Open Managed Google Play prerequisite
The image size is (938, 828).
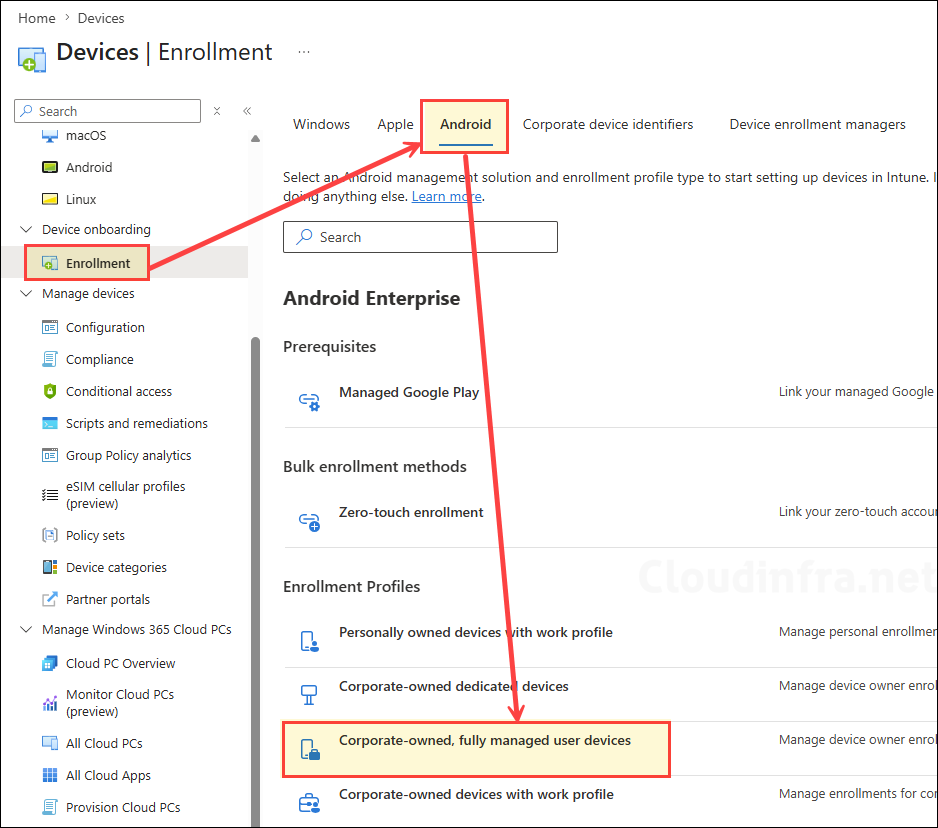tap(409, 392)
